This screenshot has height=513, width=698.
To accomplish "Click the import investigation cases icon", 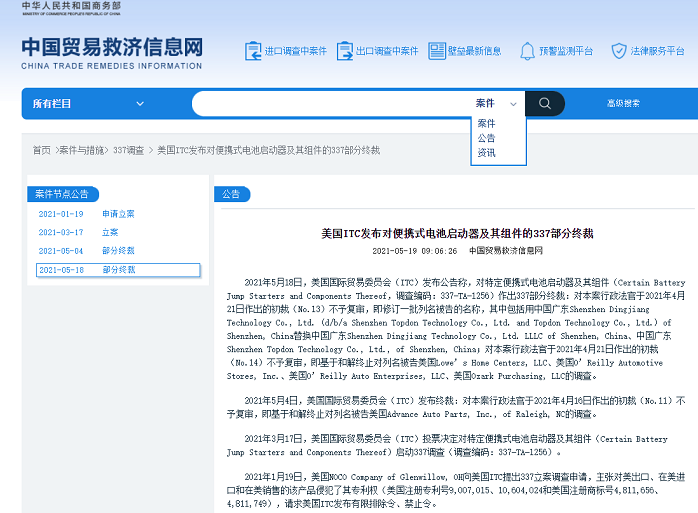I will coord(253,51).
